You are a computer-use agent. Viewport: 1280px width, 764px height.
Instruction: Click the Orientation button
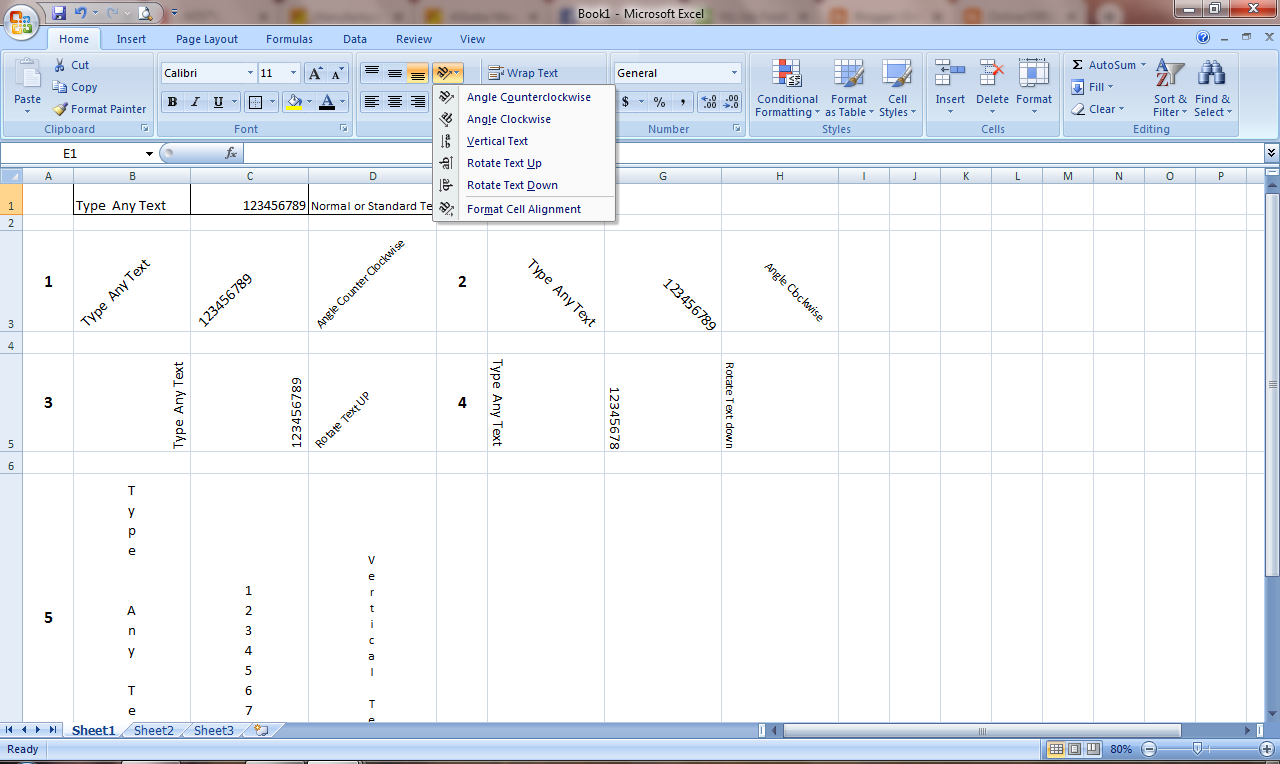pos(448,73)
